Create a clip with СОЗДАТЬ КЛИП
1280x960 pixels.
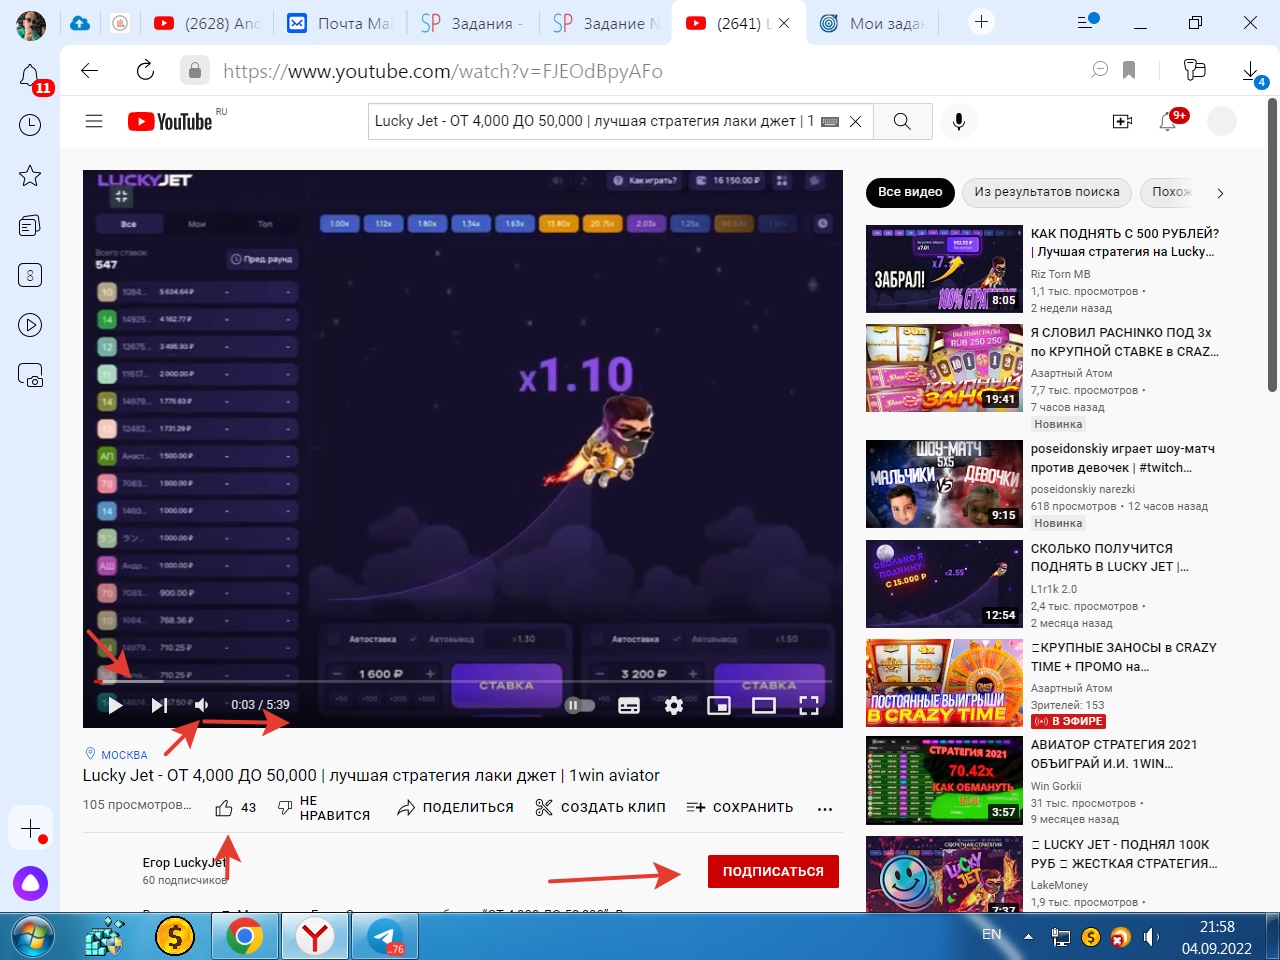click(x=600, y=808)
